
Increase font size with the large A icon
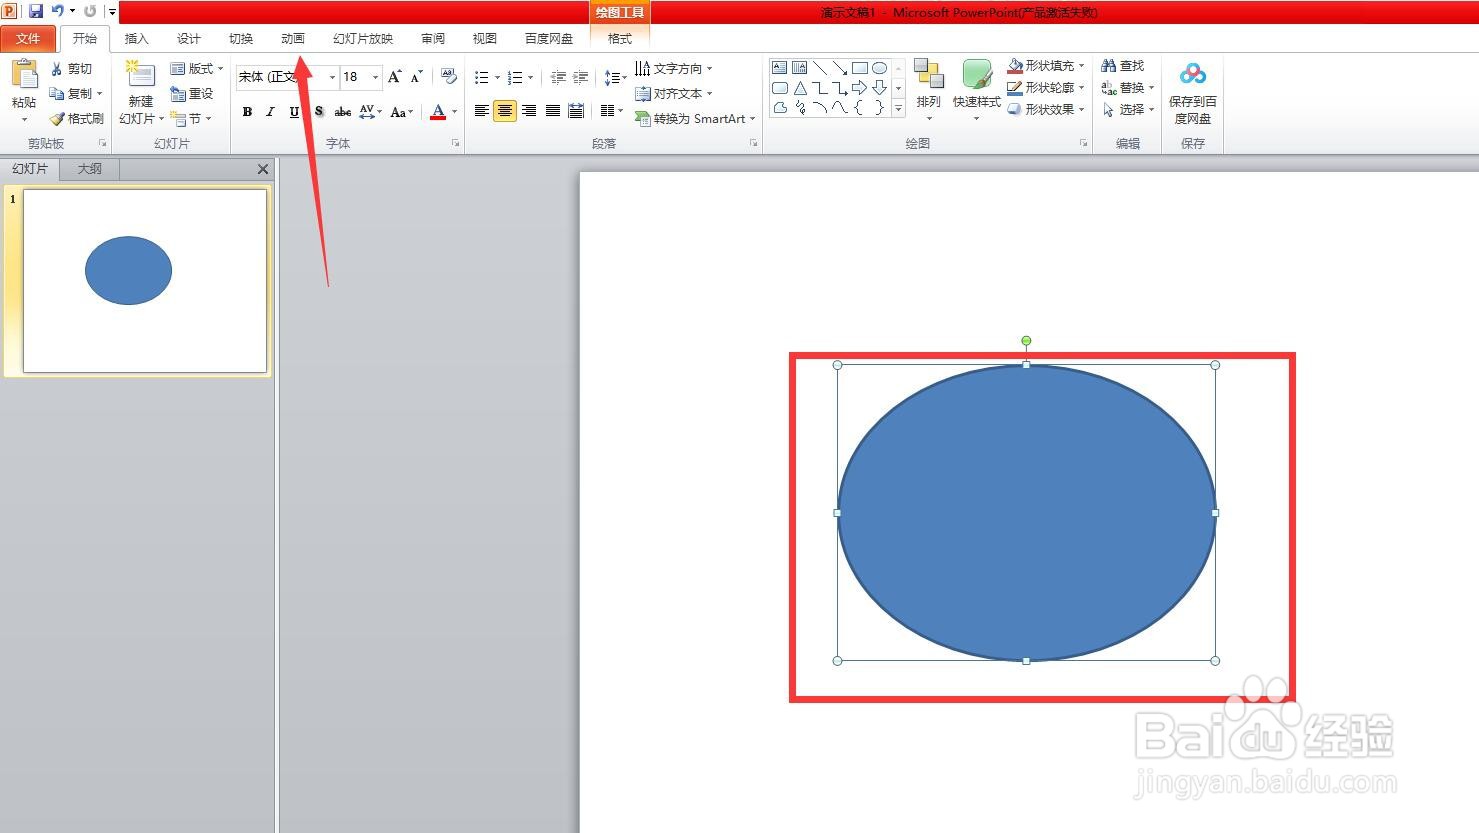tap(394, 76)
